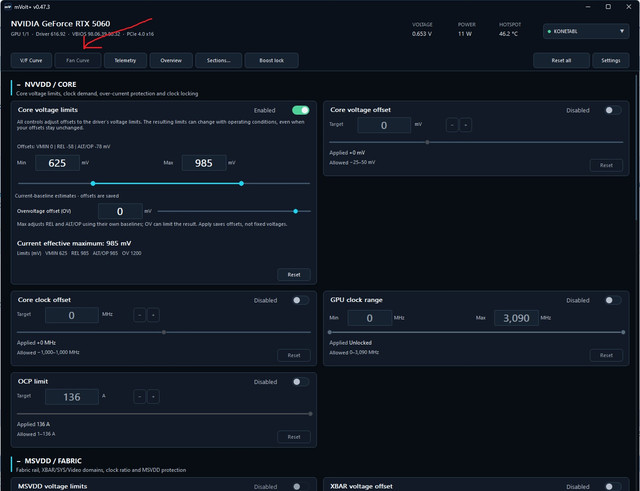Image resolution: width=640 pixels, height=491 pixels.
Task: Minimize the mVolt+ window
Action: 588,7
